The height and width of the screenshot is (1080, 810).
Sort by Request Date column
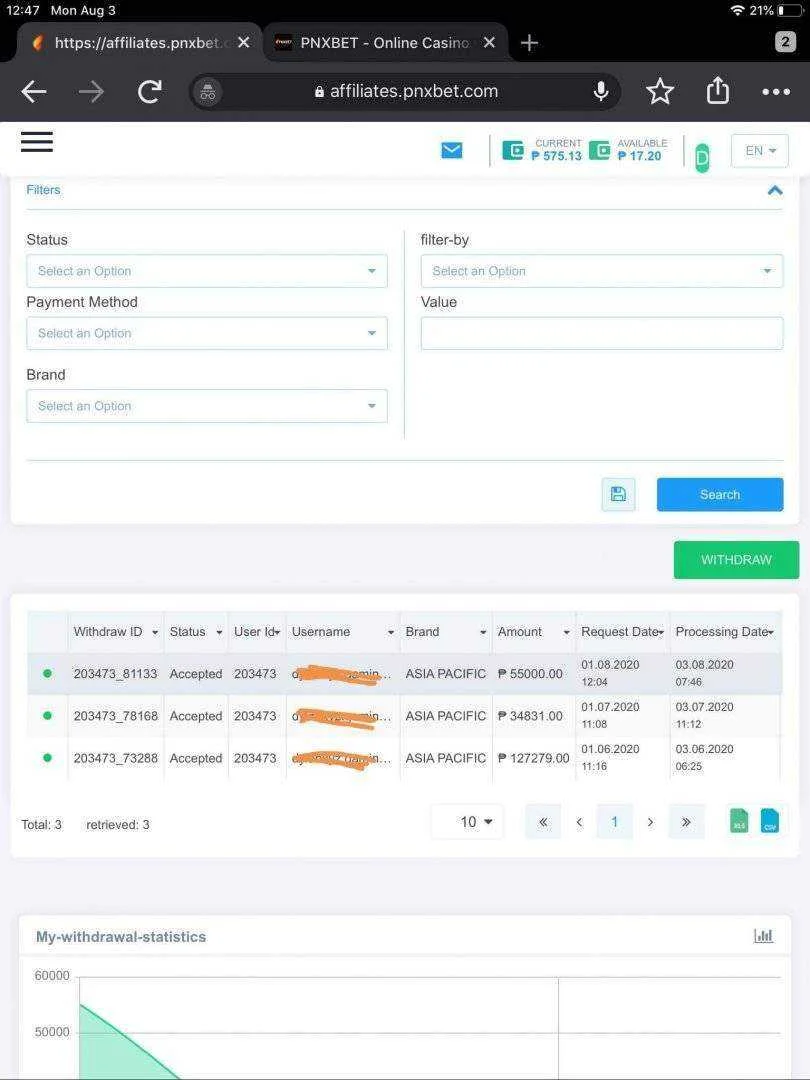tap(623, 632)
